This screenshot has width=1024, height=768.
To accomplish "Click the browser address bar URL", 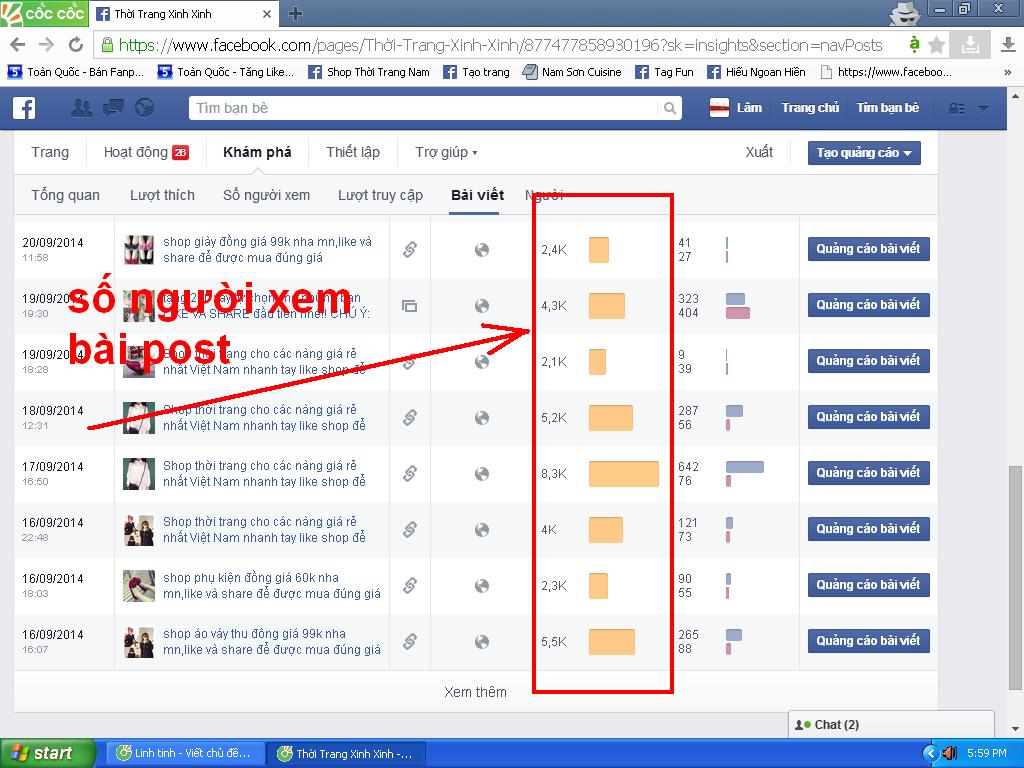I will coord(500,45).
